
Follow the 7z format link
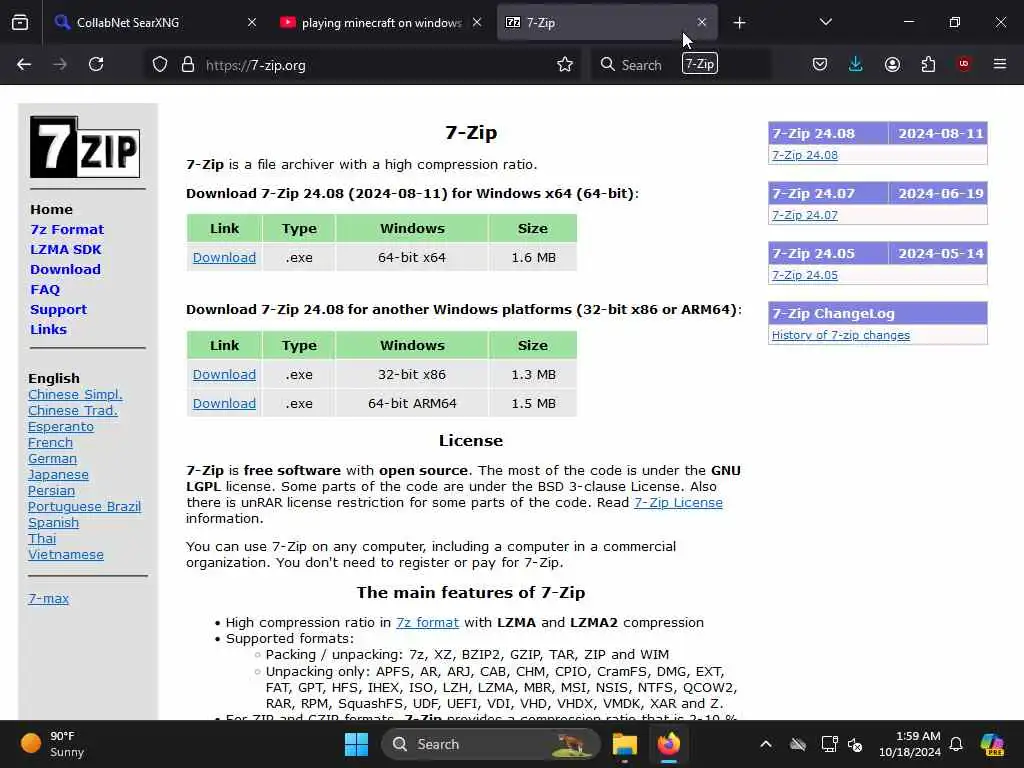tap(427, 622)
